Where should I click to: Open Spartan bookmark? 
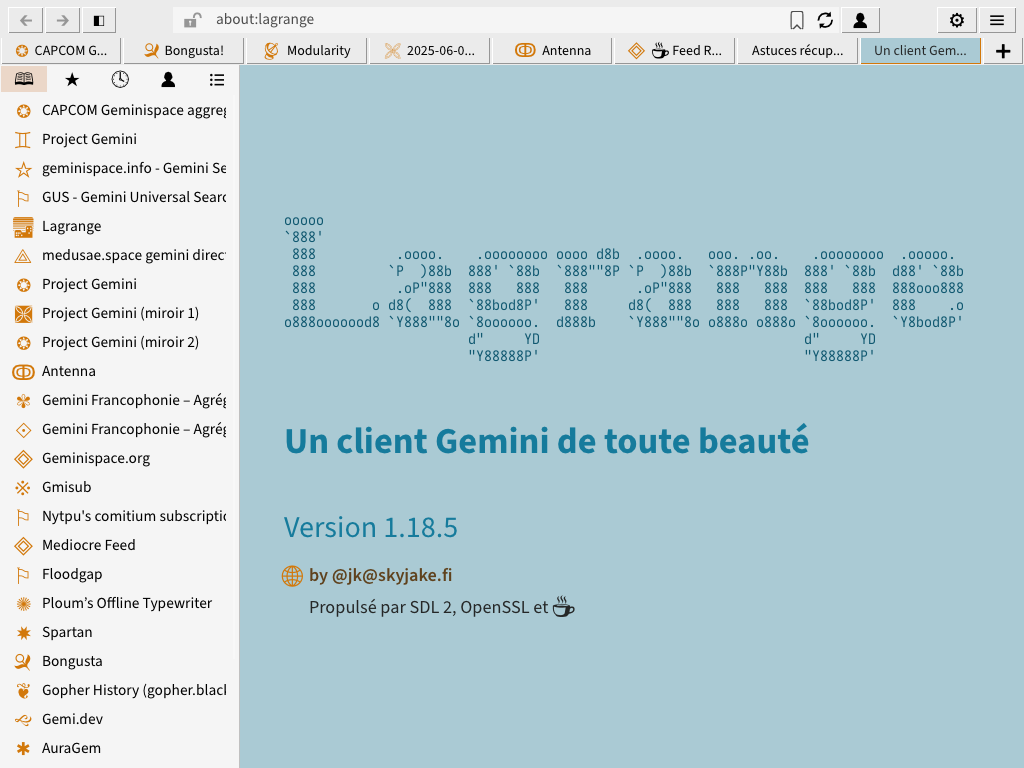[120, 632]
